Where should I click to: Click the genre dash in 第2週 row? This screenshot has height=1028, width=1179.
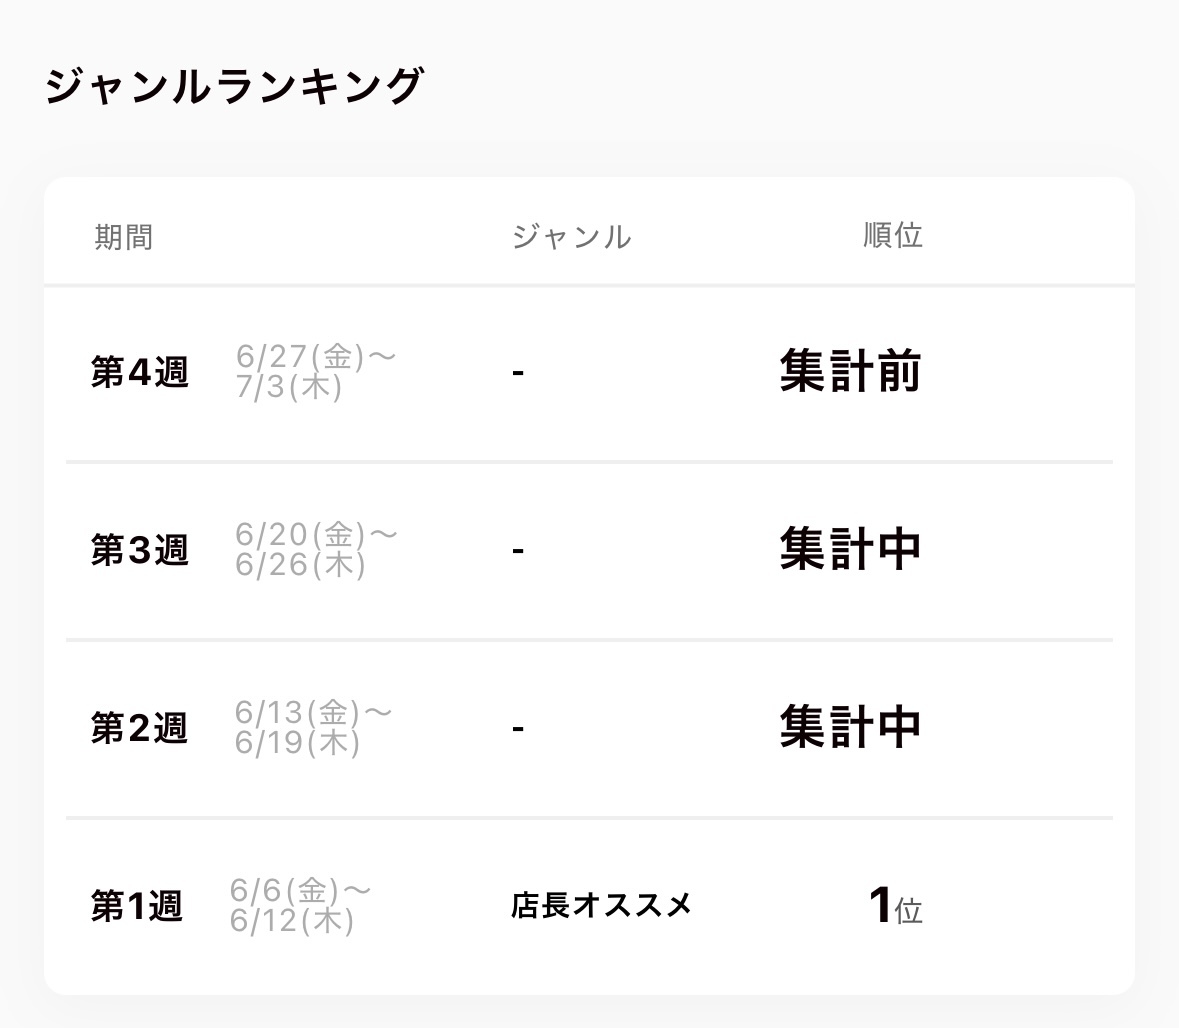click(x=517, y=729)
